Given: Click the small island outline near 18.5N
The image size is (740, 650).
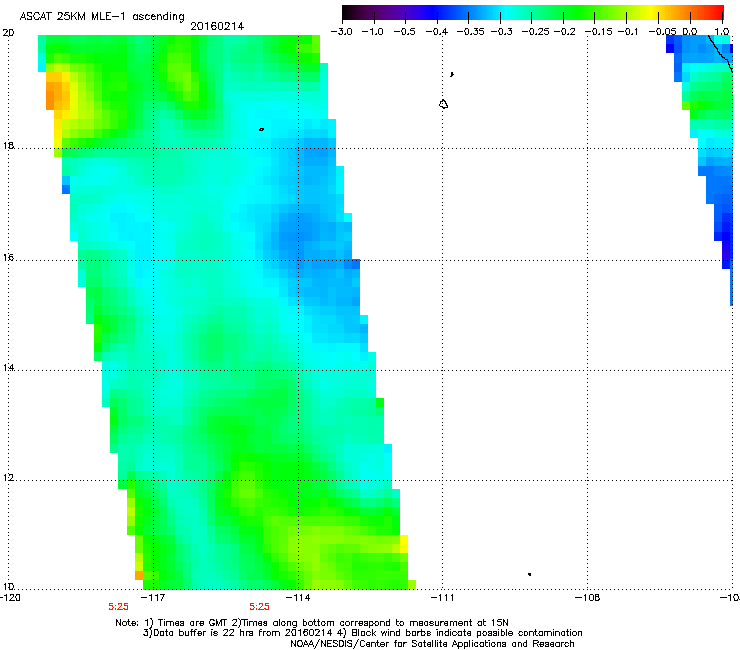Looking at the screenshot, I should coord(261,129).
